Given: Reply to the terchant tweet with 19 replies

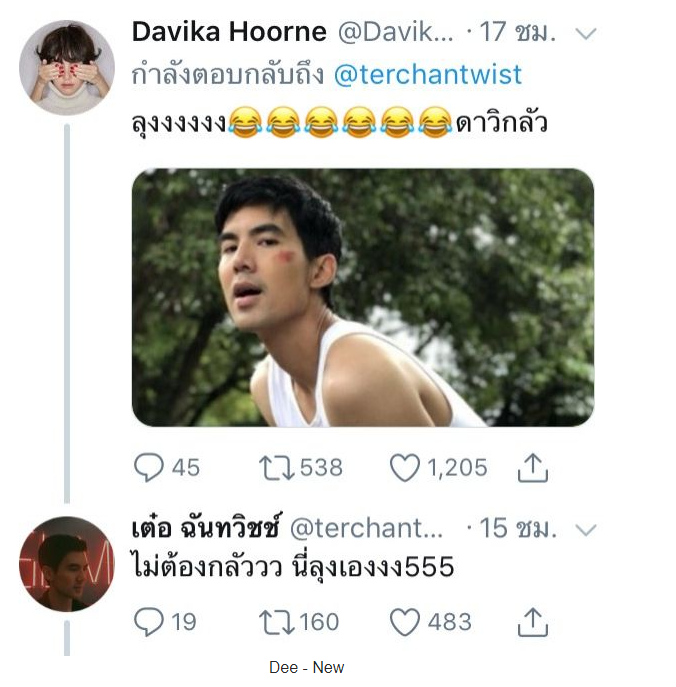Looking at the screenshot, I should (x=149, y=621).
